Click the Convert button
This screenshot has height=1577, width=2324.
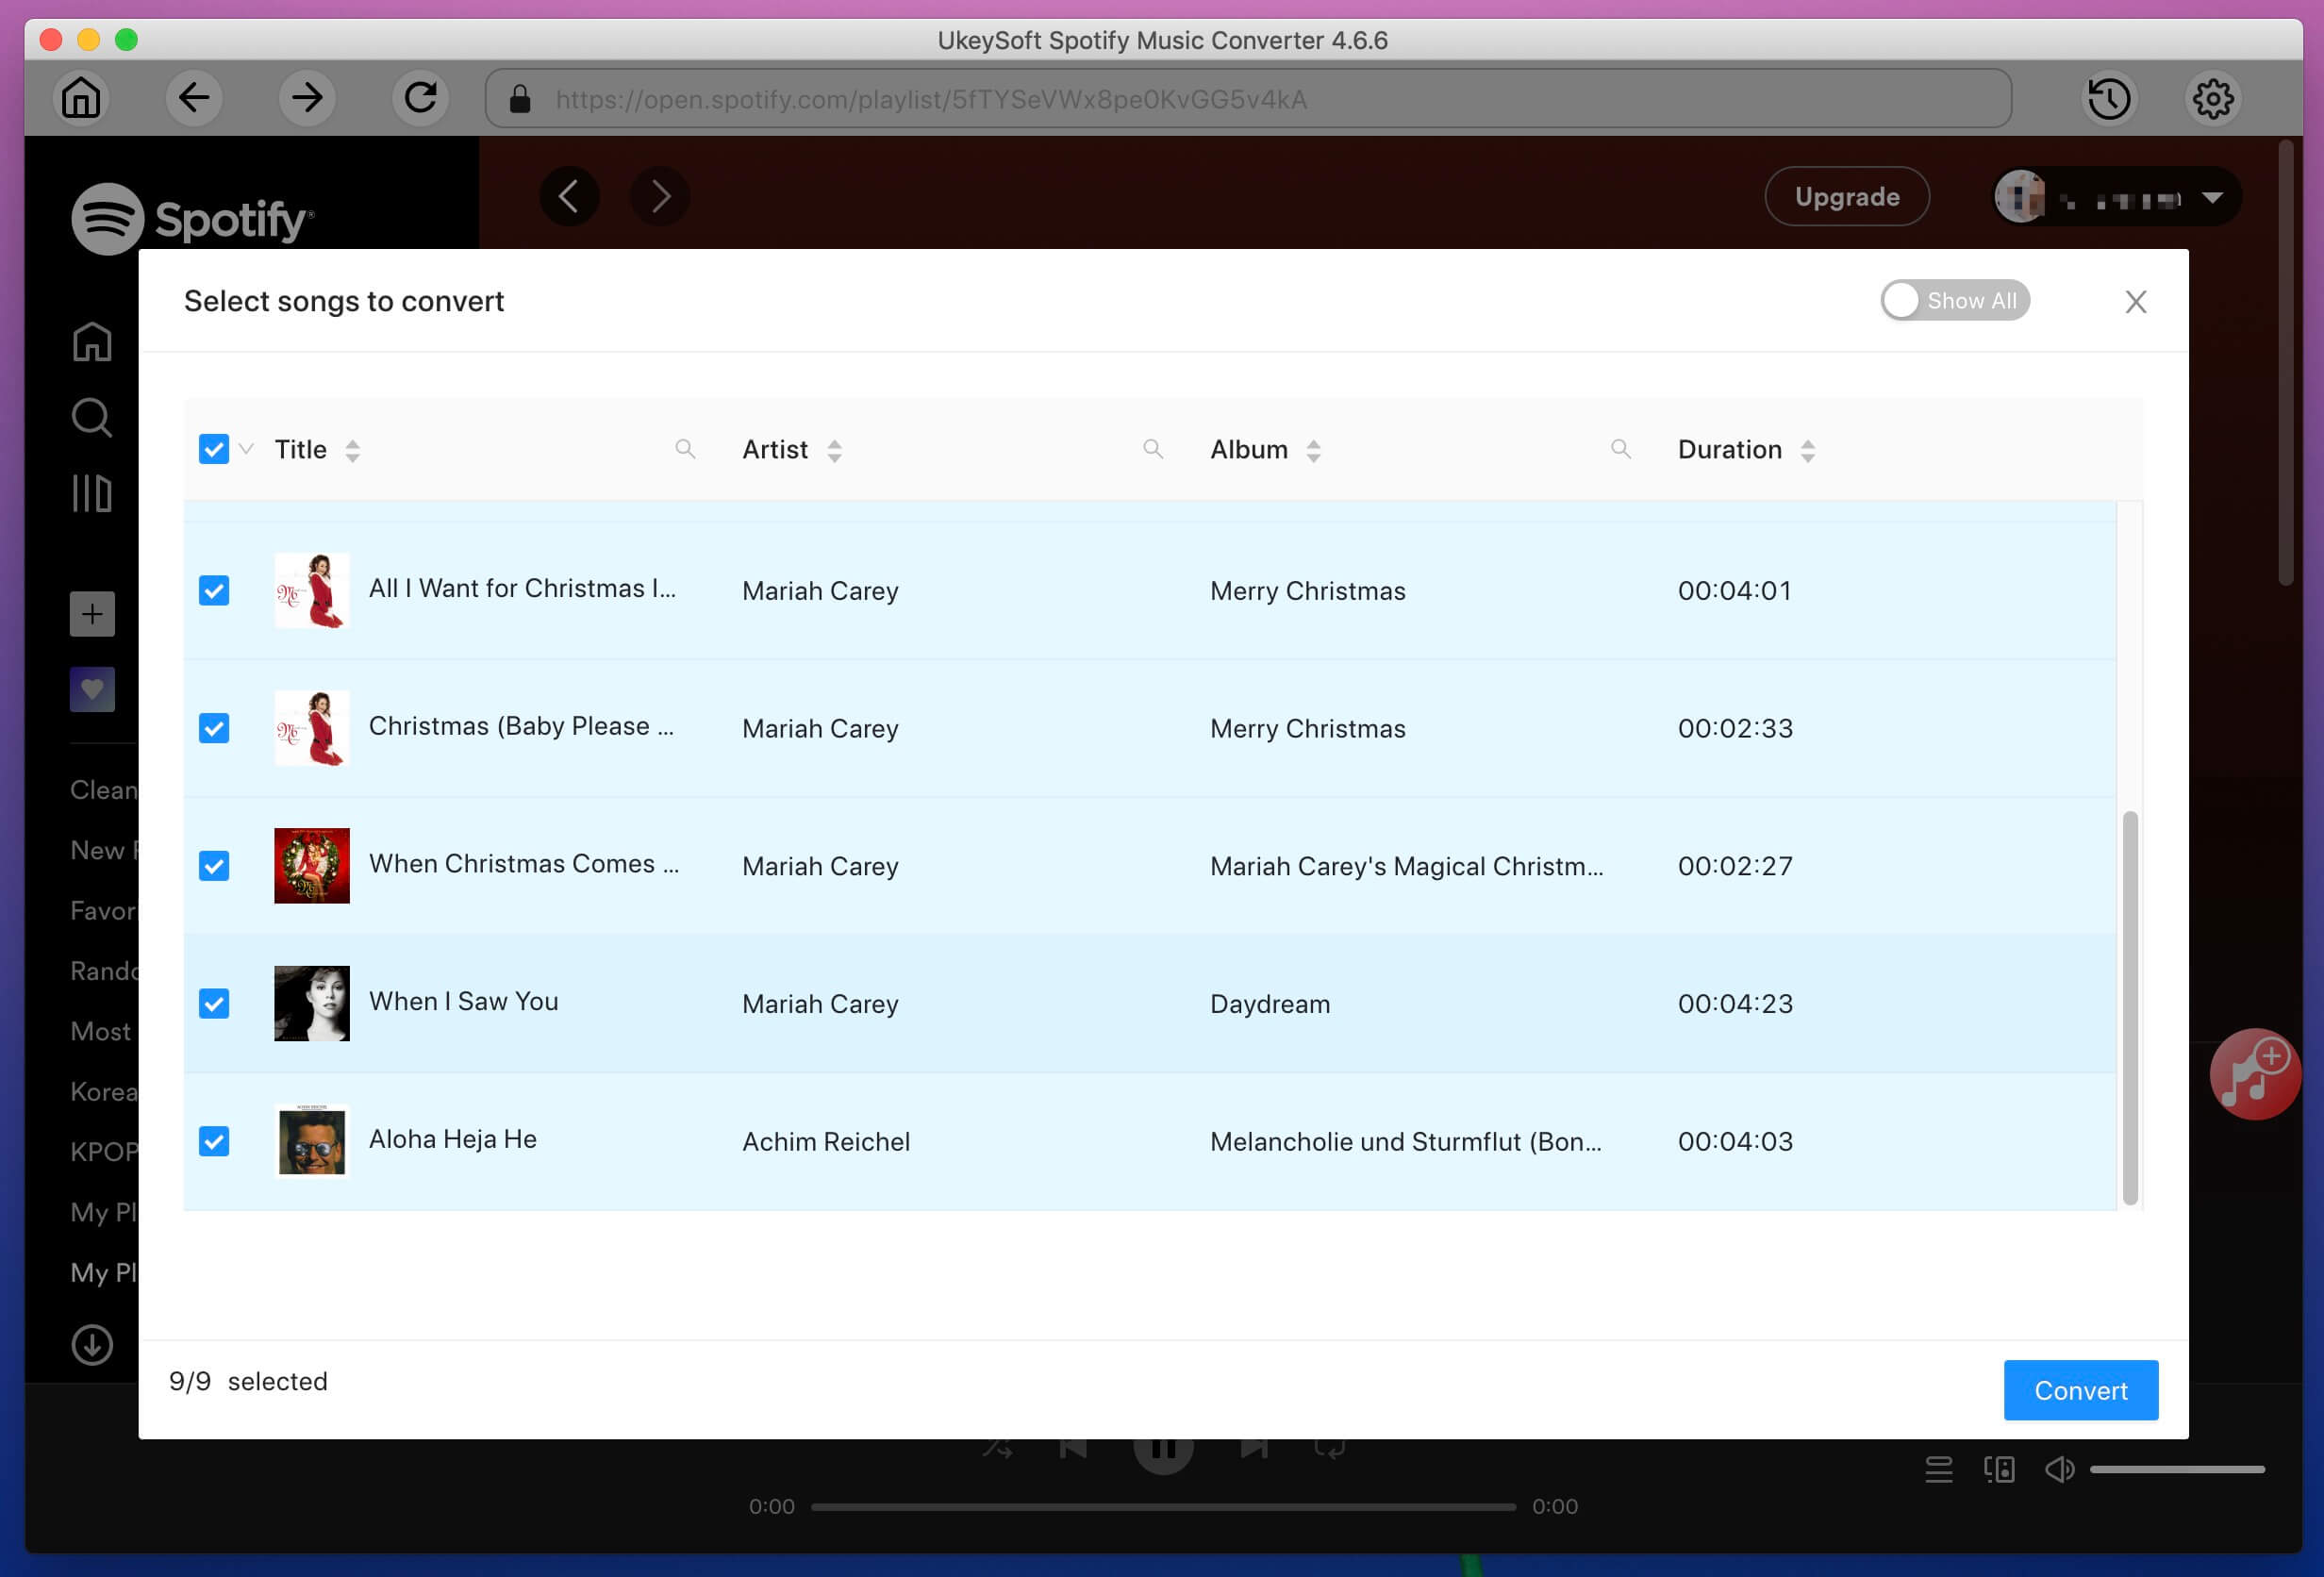(2080, 1390)
